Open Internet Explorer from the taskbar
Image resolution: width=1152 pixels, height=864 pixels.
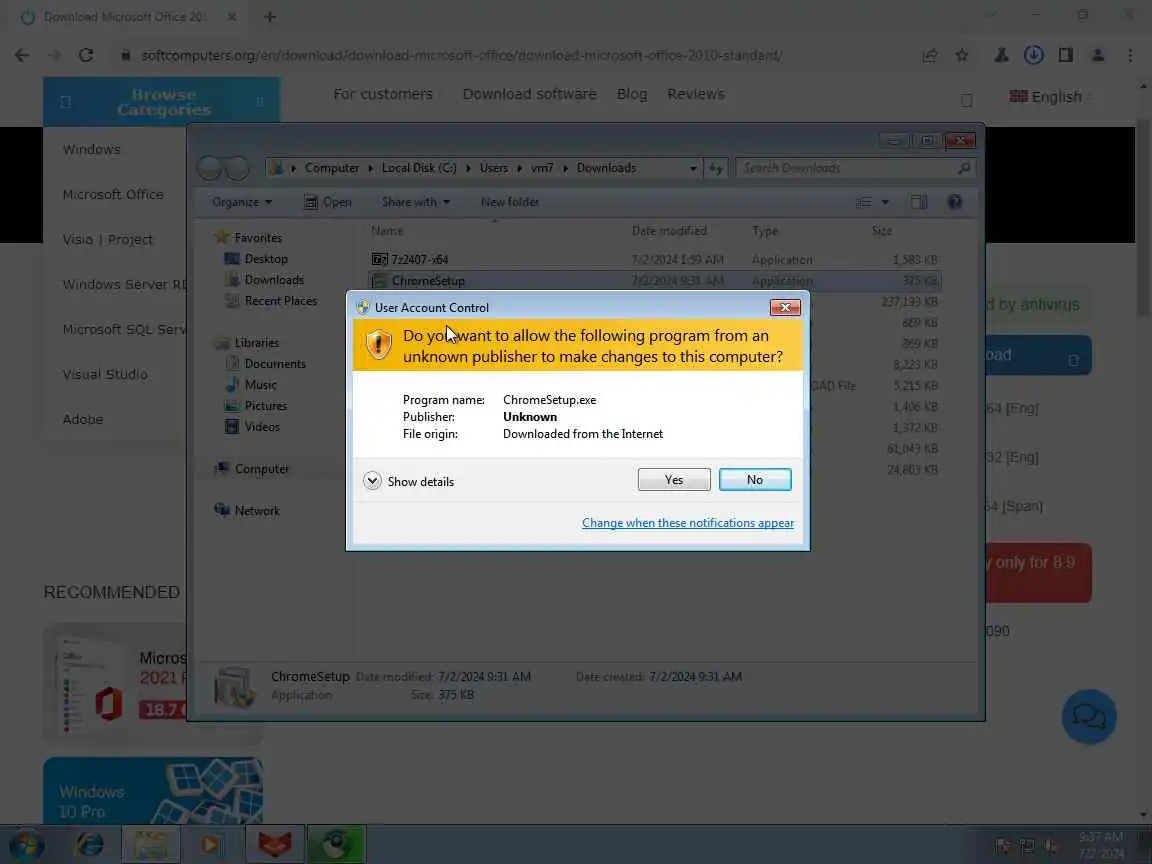(x=90, y=845)
